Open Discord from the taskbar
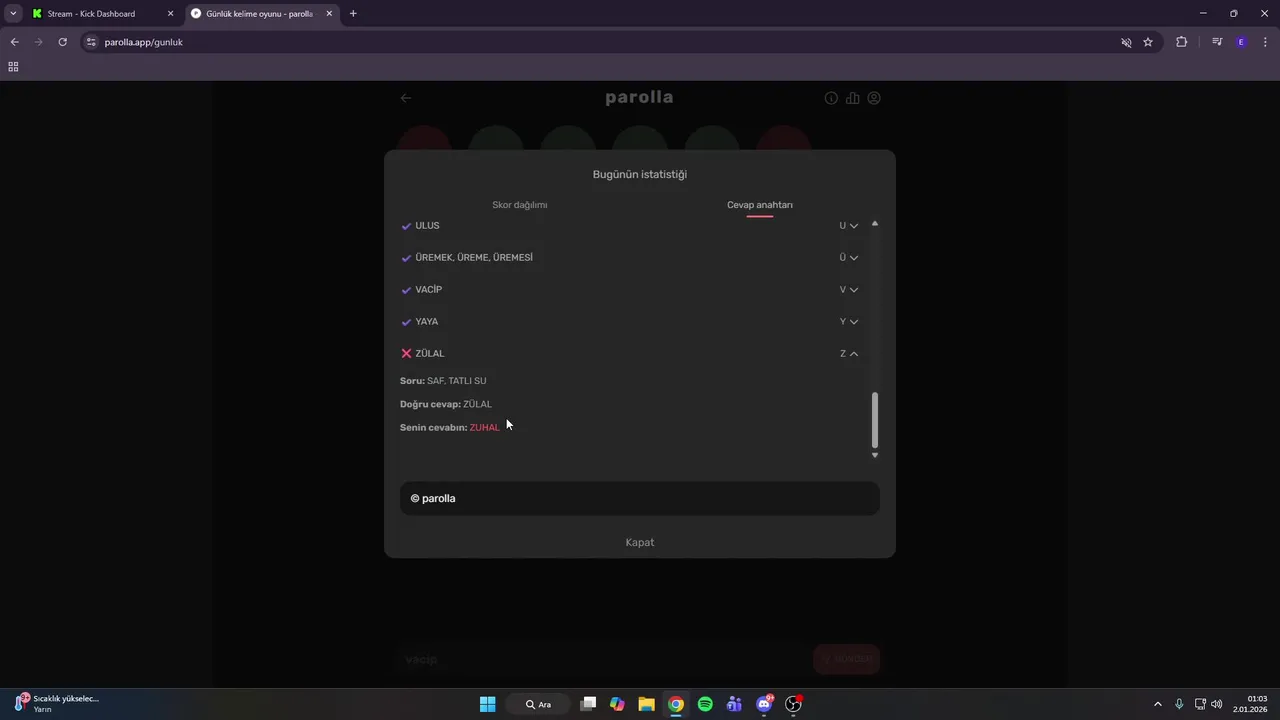 pos(764,704)
